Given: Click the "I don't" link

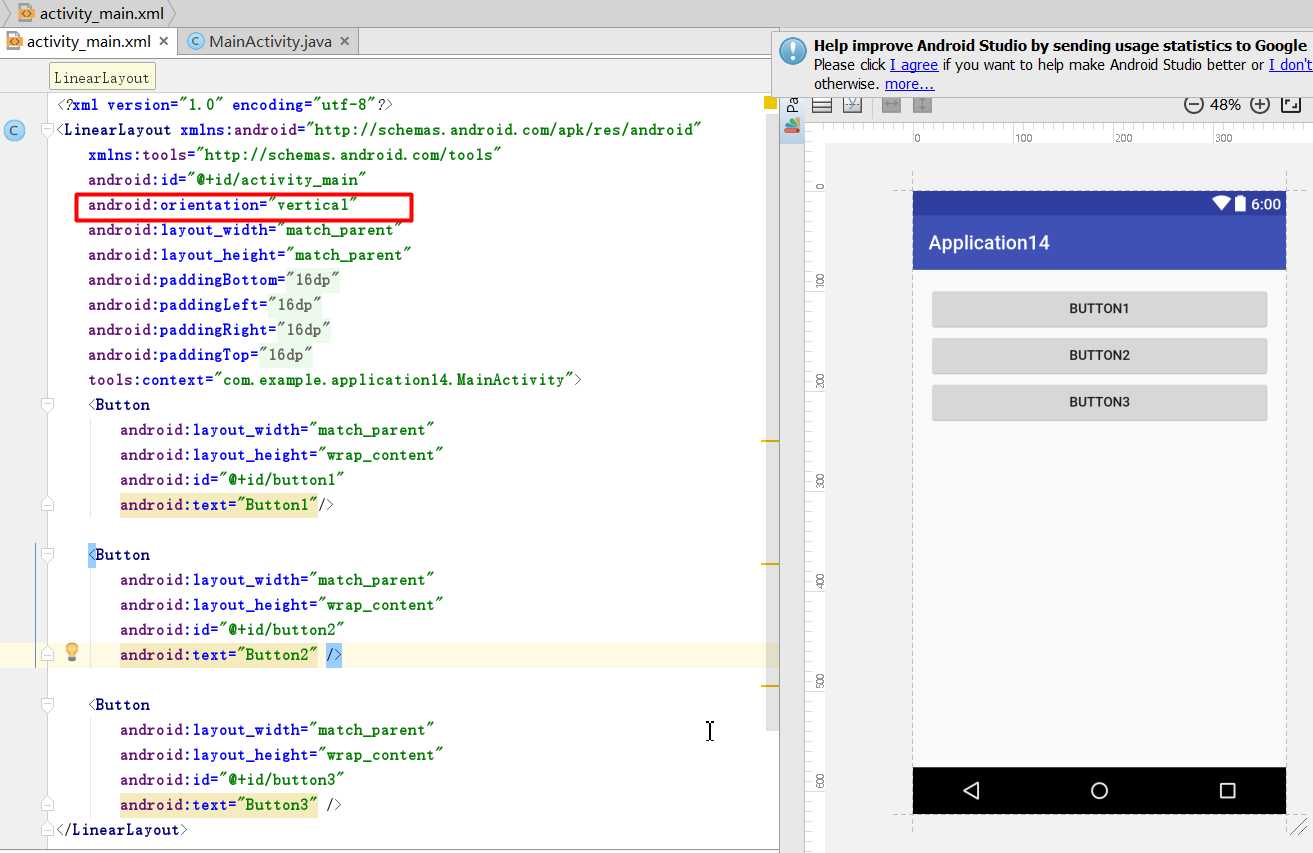Looking at the screenshot, I should click(1290, 65).
